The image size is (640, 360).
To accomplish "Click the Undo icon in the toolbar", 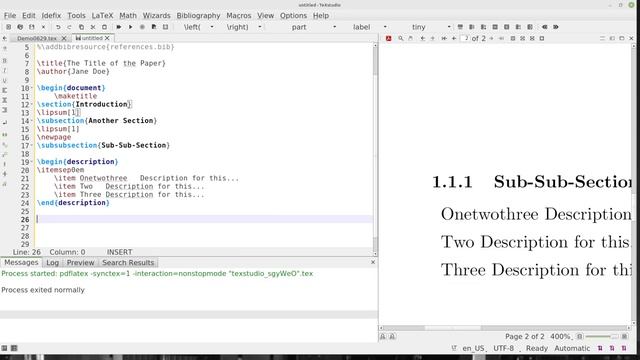I will [x=58, y=27].
